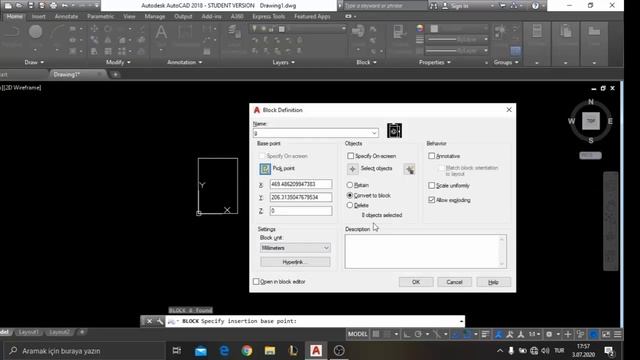Expand the Properties panel

[435, 62]
